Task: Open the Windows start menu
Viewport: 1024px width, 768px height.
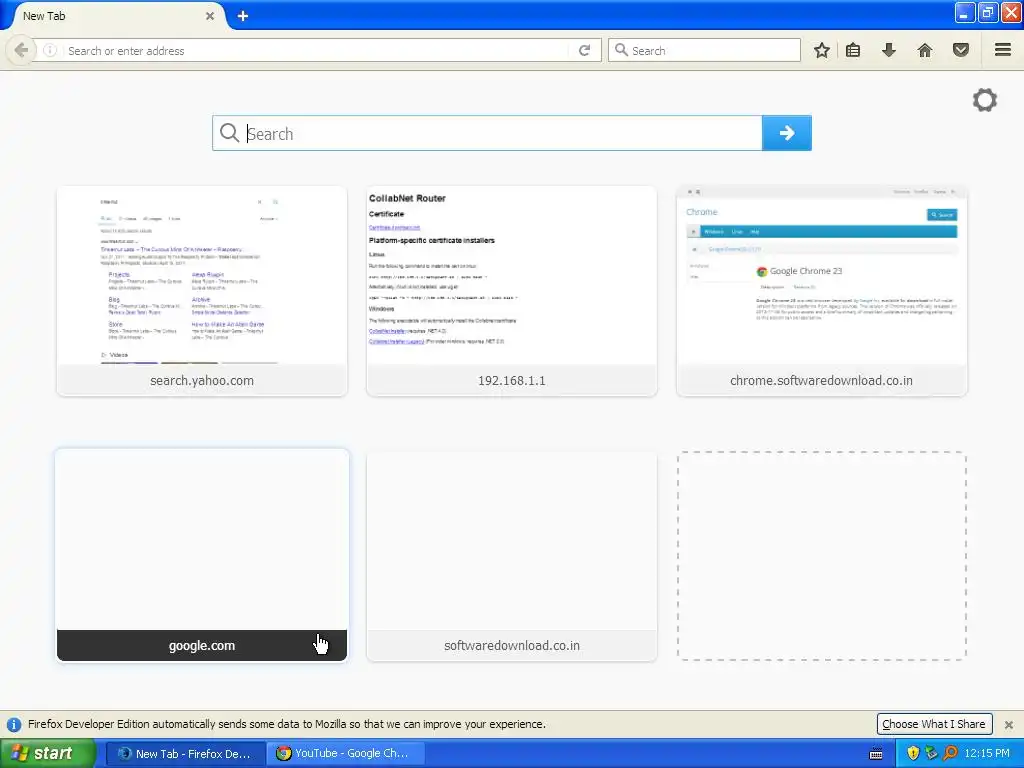Action: [x=47, y=754]
